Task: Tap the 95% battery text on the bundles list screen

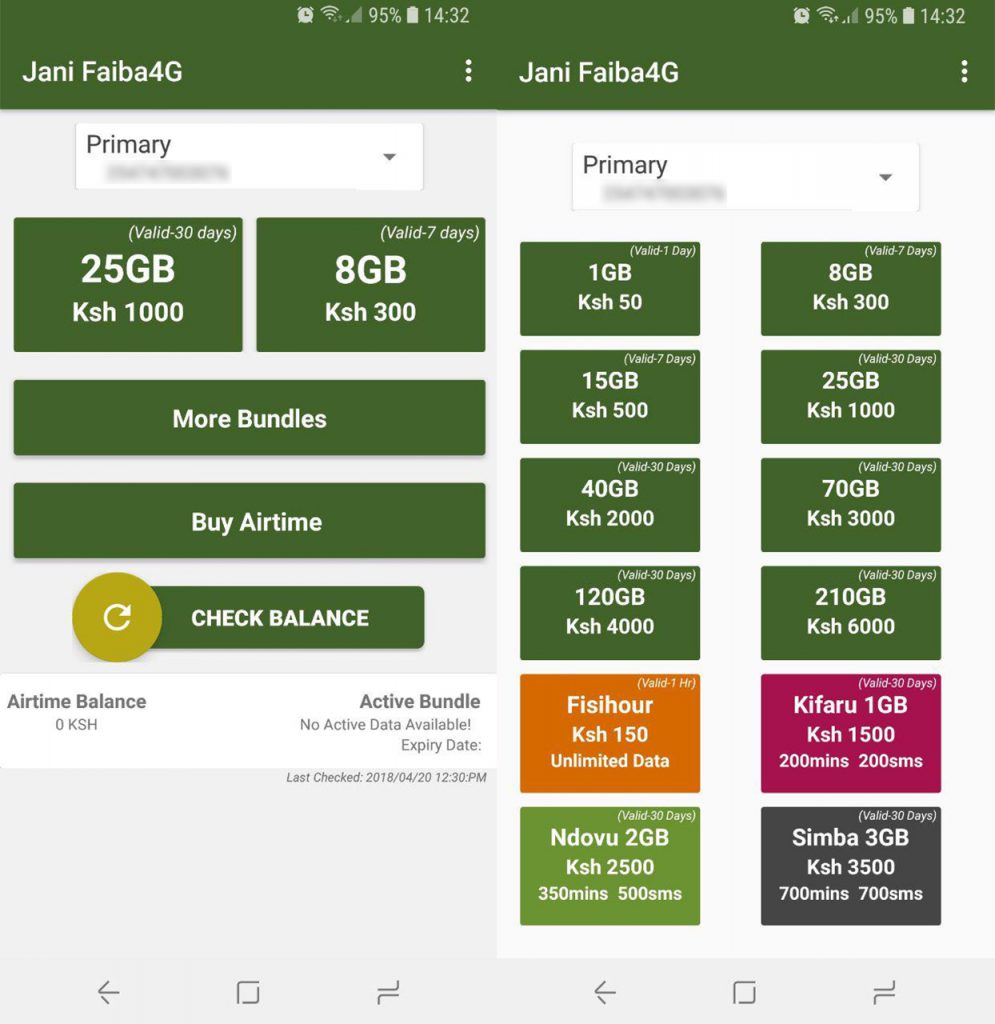Action: click(881, 15)
